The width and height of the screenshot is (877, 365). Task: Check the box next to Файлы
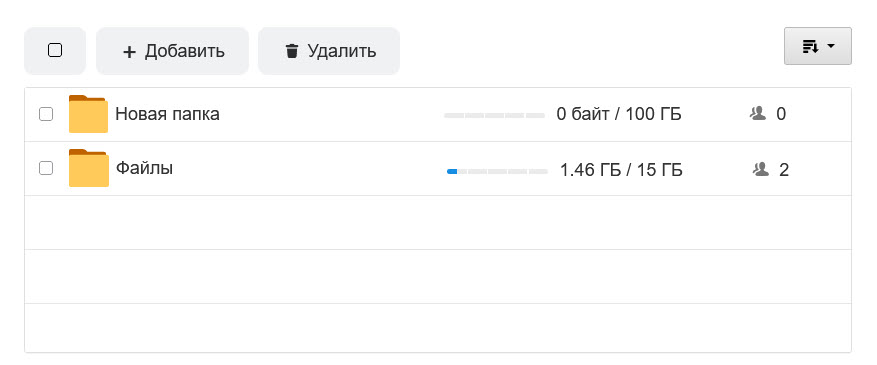pyautogui.click(x=46, y=168)
